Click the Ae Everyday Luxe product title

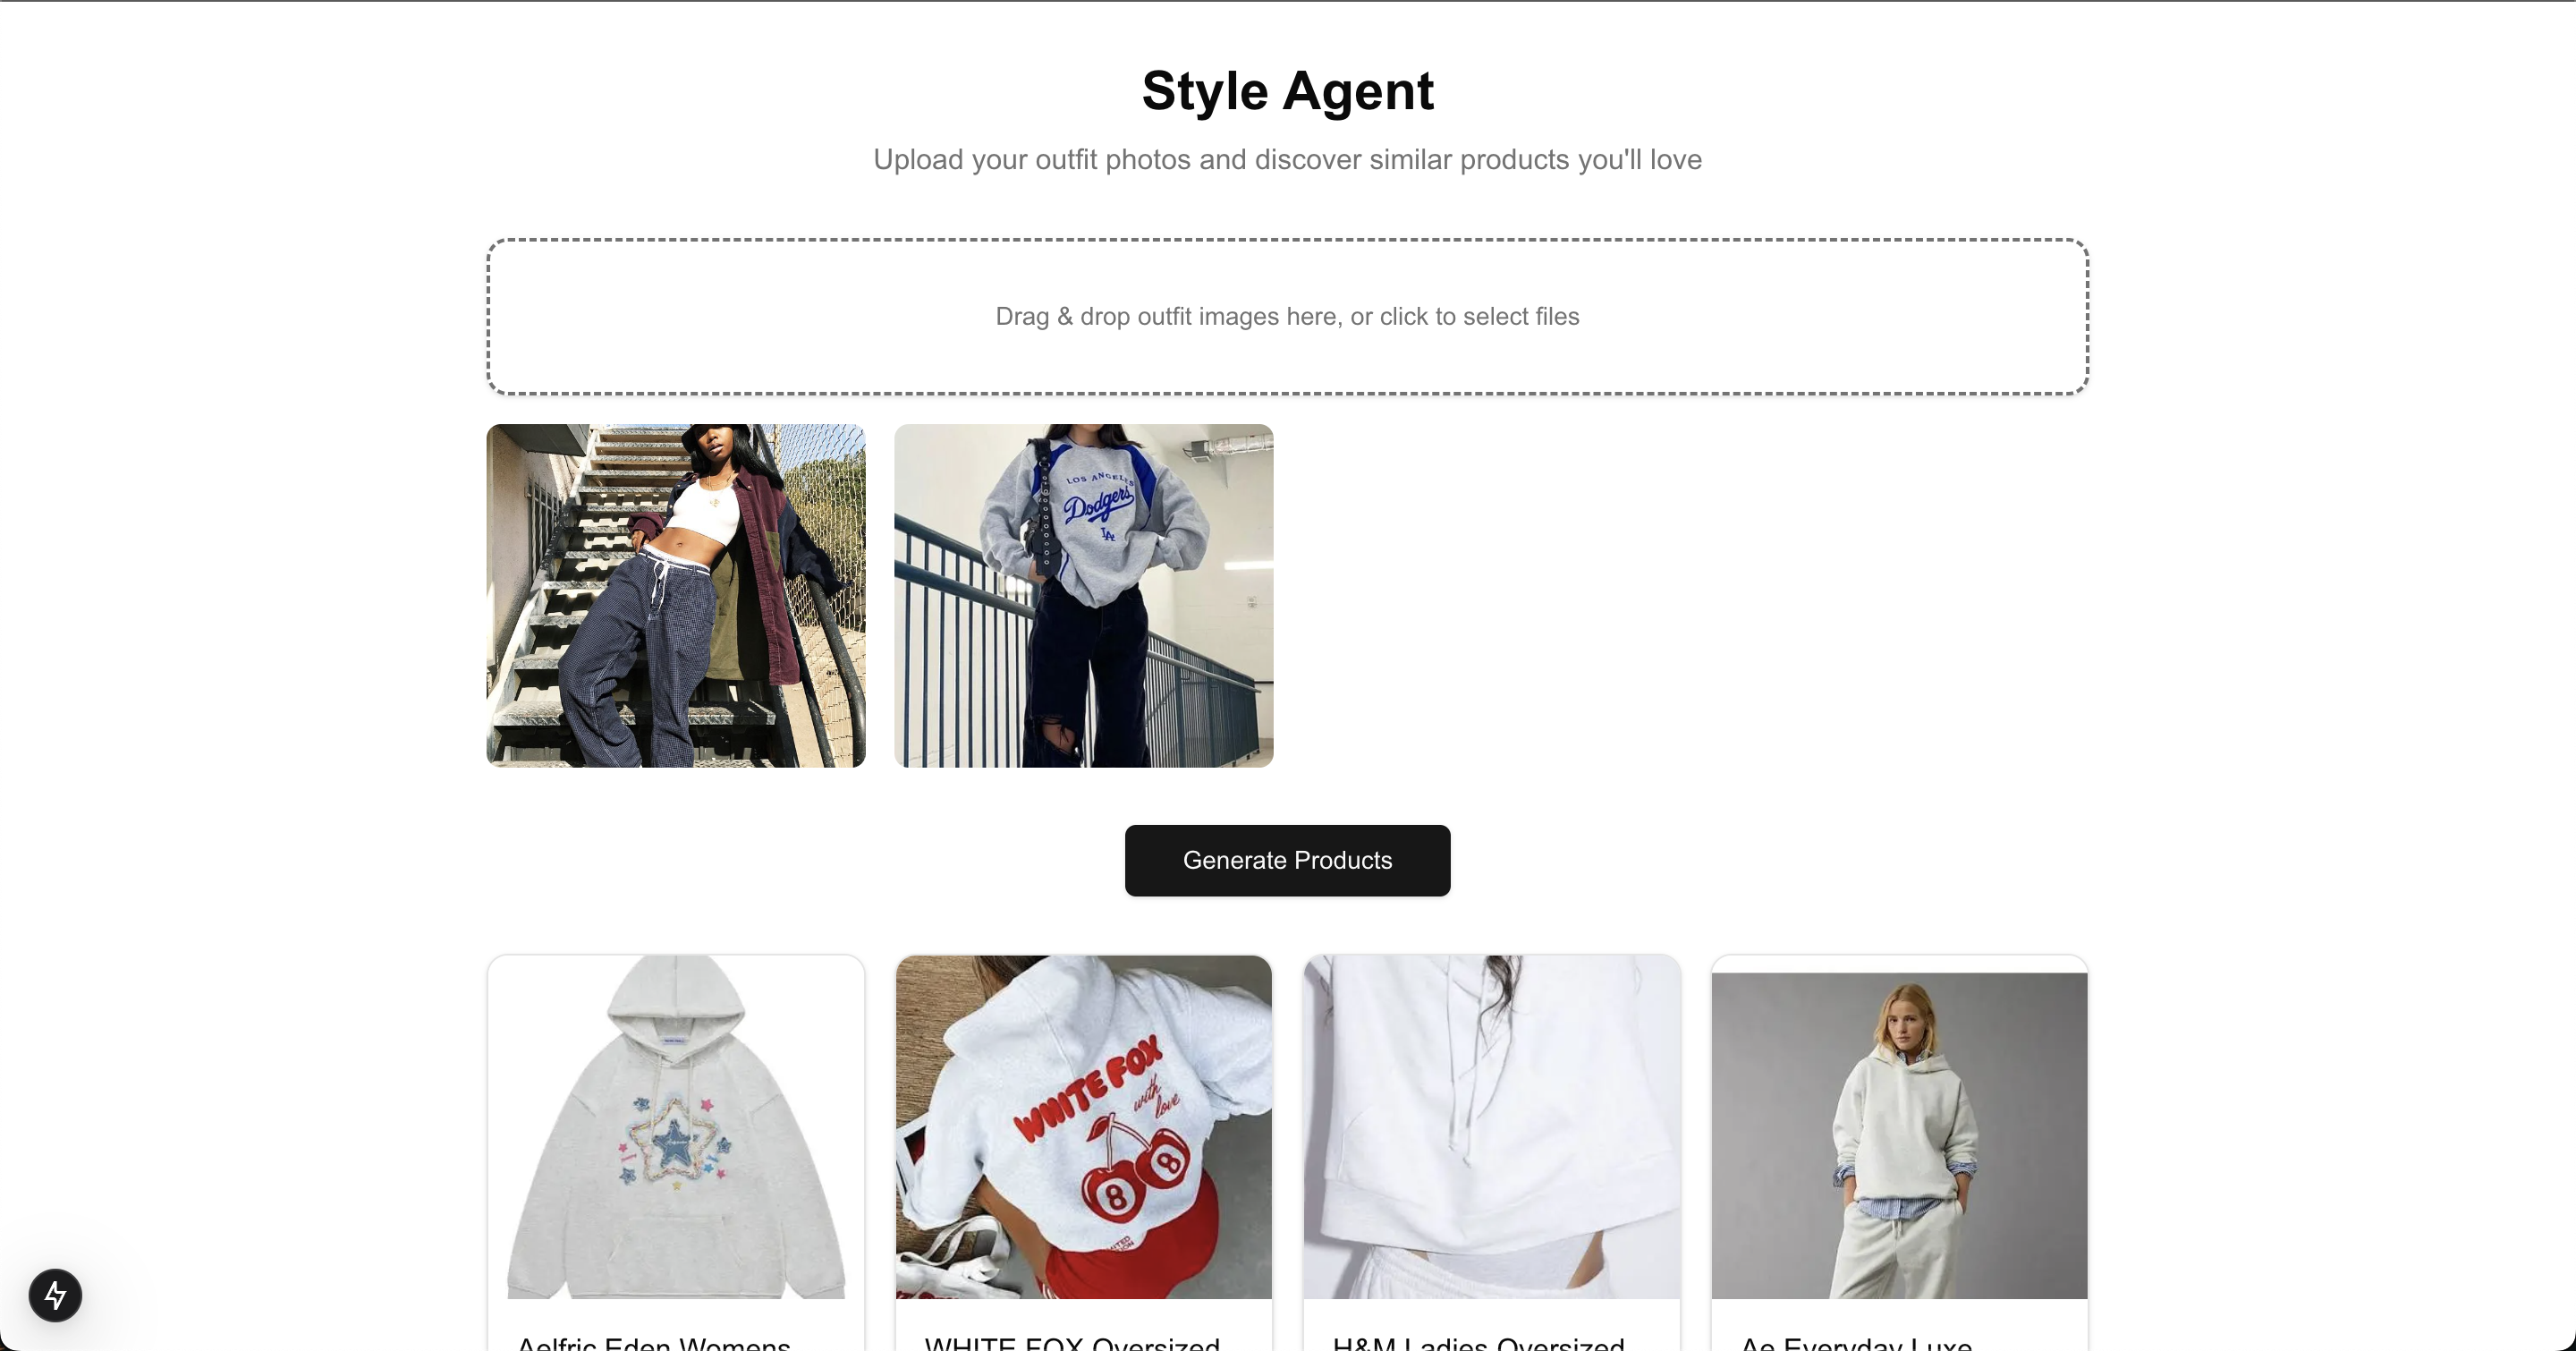pos(1856,1342)
